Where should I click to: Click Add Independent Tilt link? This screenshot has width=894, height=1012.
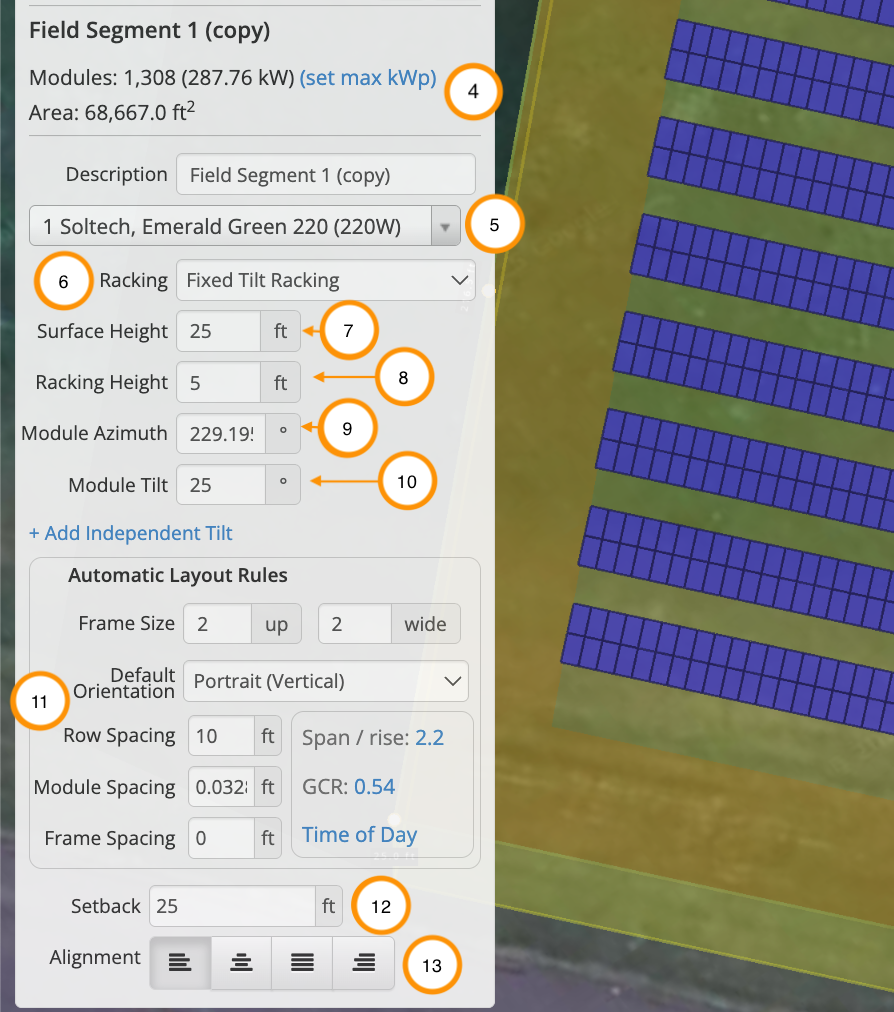131,533
